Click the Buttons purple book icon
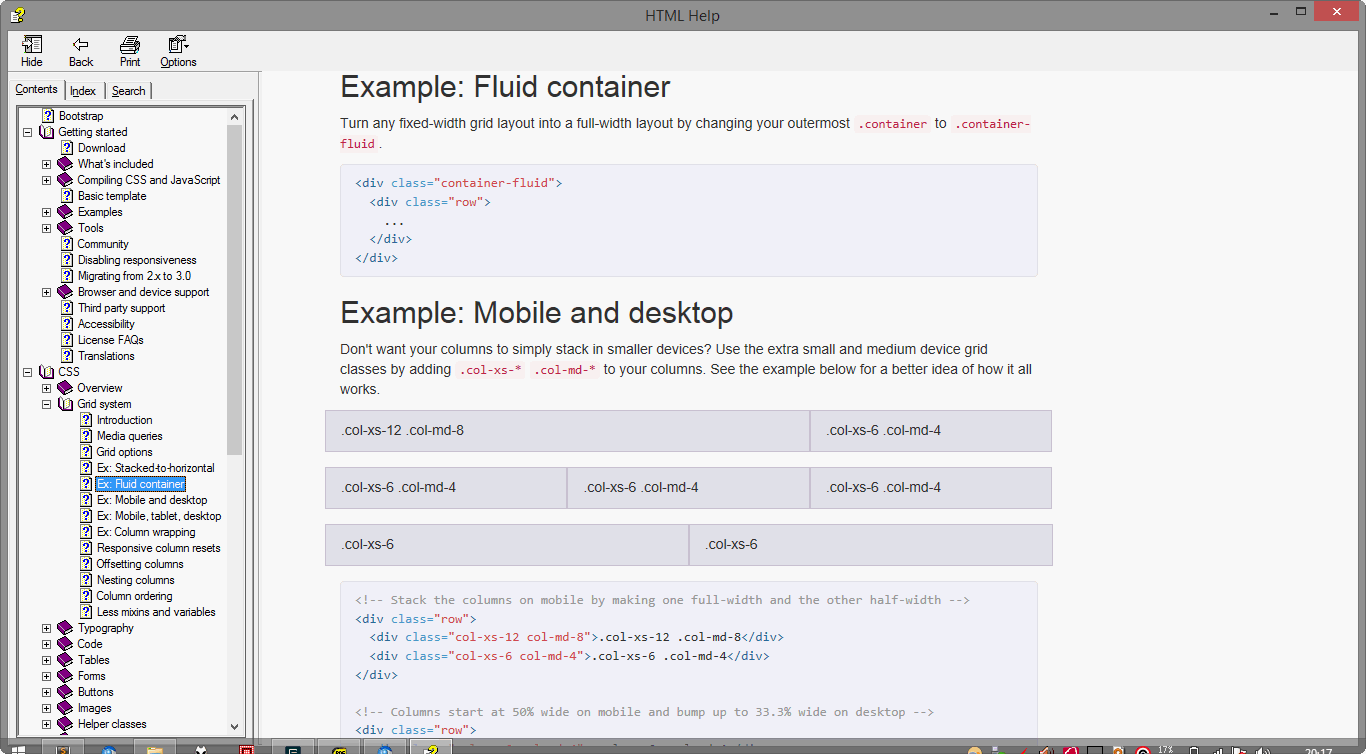This screenshot has height=754, width=1366. [65, 692]
